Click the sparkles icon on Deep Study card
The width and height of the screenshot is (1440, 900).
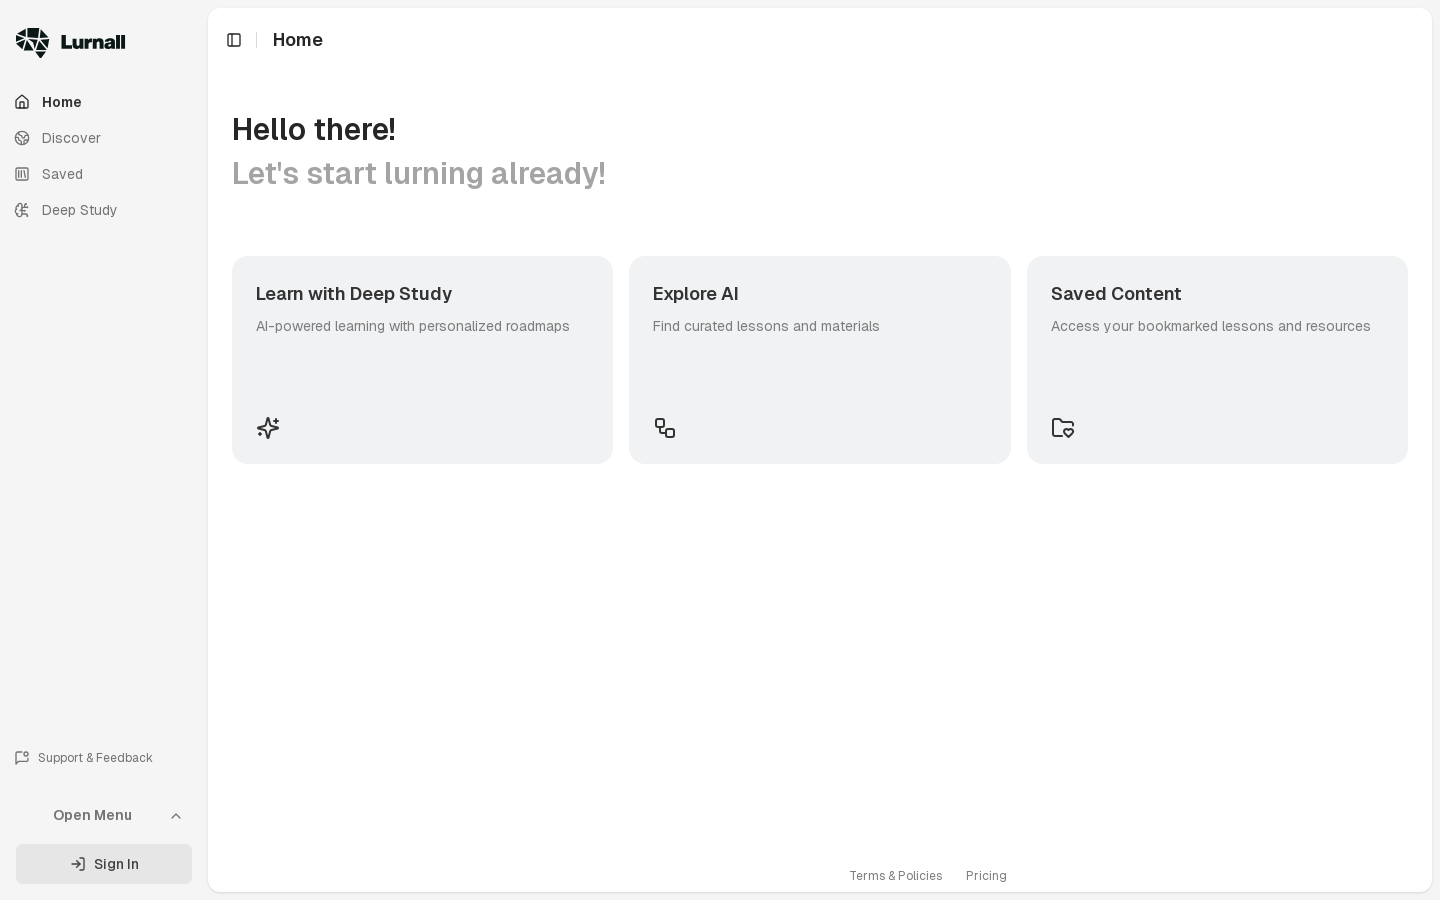pyautogui.click(x=268, y=428)
